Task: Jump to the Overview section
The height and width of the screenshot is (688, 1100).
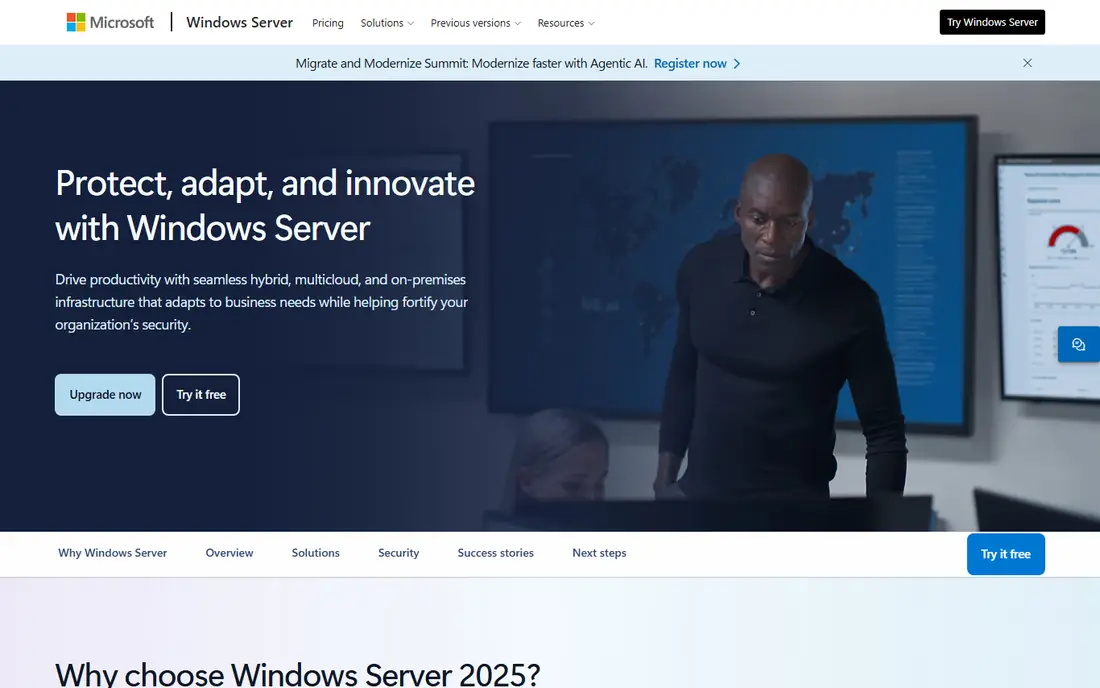Action: point(229,553)
